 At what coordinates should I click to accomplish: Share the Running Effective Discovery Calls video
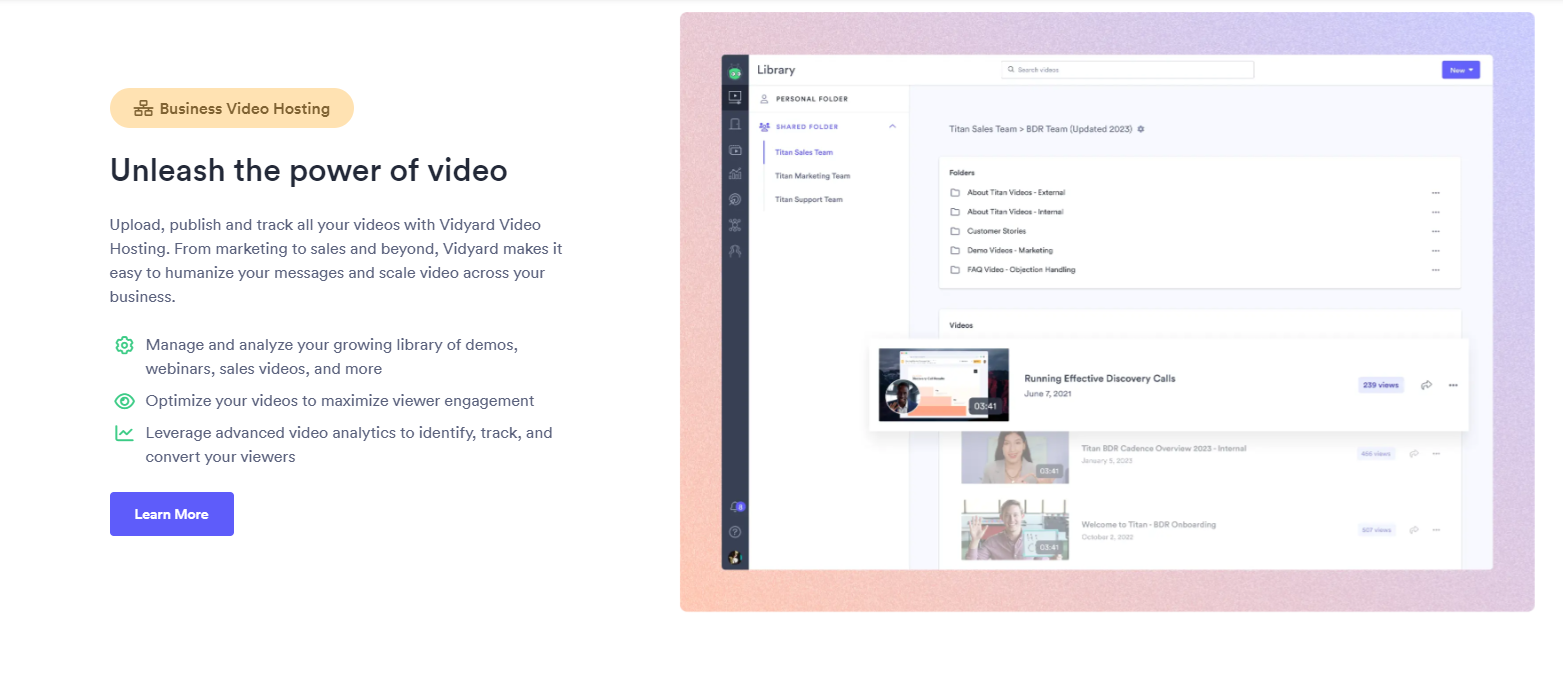pos(1427,385)
